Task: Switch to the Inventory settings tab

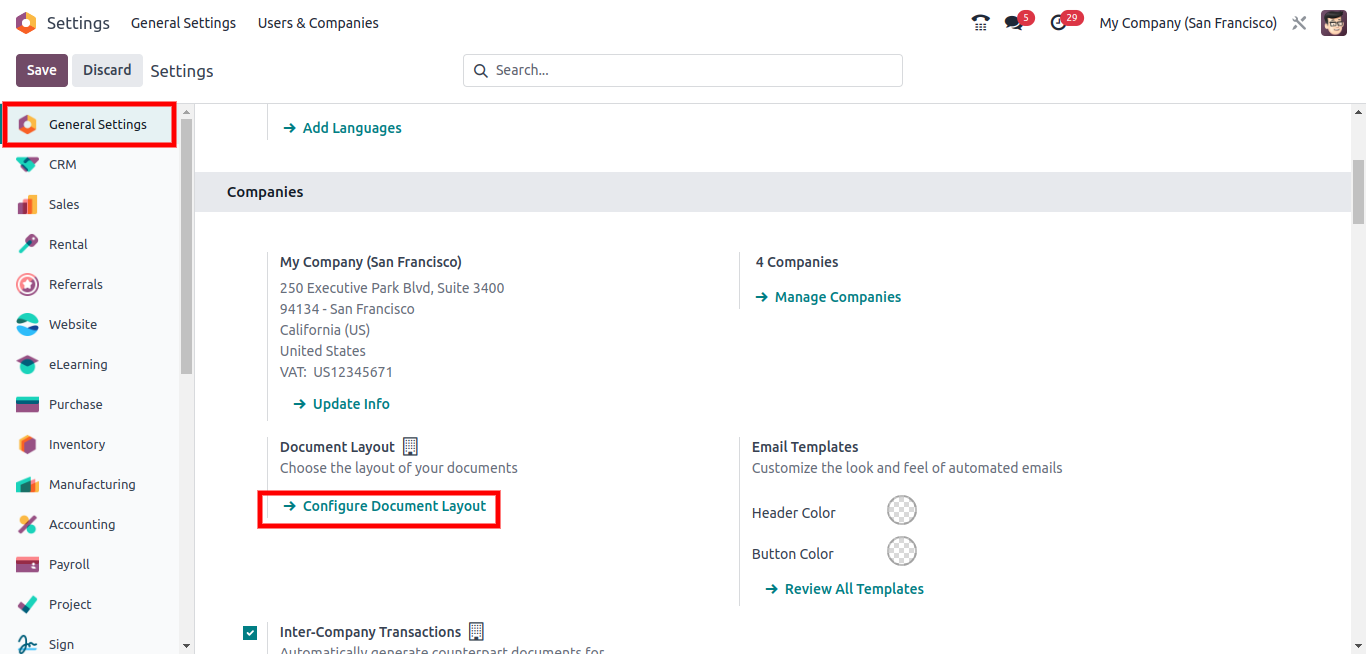Action: [x=90, y=444]
